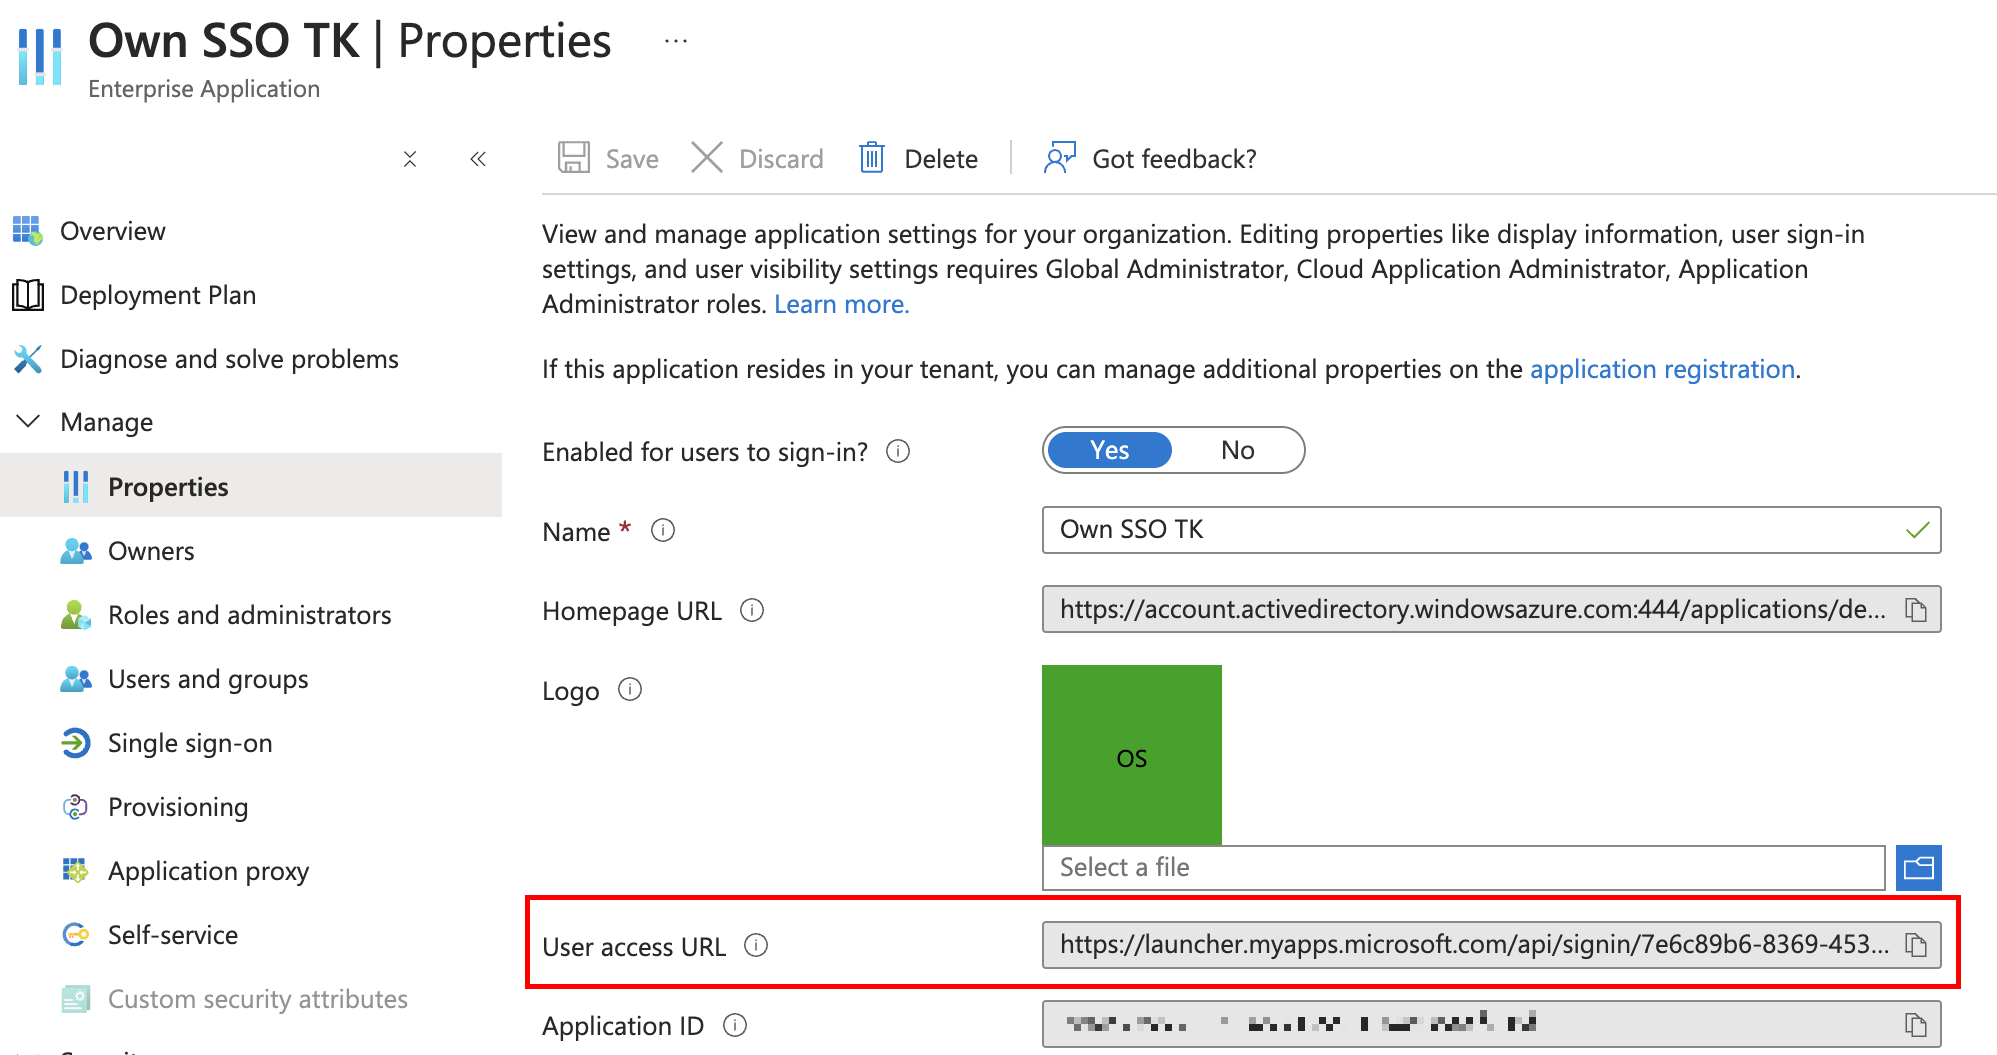This screenshot has width=1997, height=1055.
Task: Open Single sign-on from the Manage menu
Action: coord(190,742)
